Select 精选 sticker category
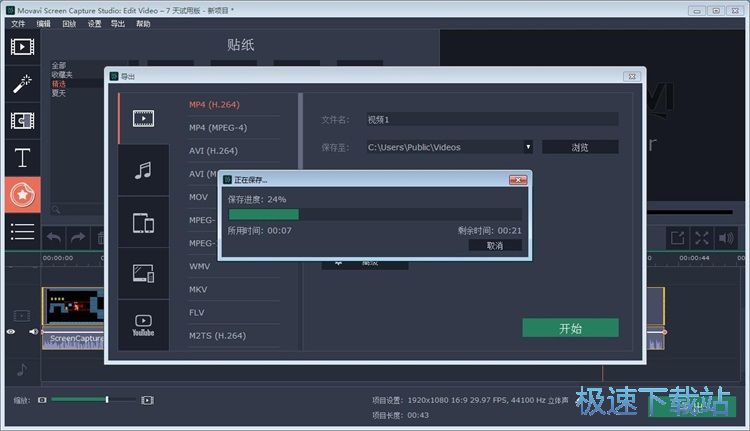 [59, 84]
